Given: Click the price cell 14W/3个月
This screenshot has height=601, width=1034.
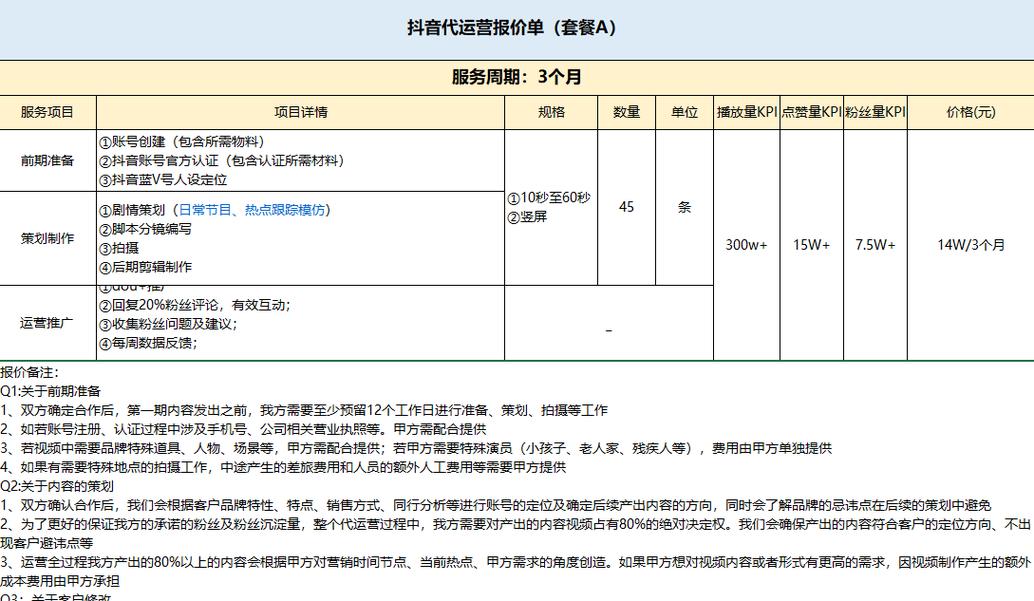Looking at the screenshot, I should tap(971, 245).
